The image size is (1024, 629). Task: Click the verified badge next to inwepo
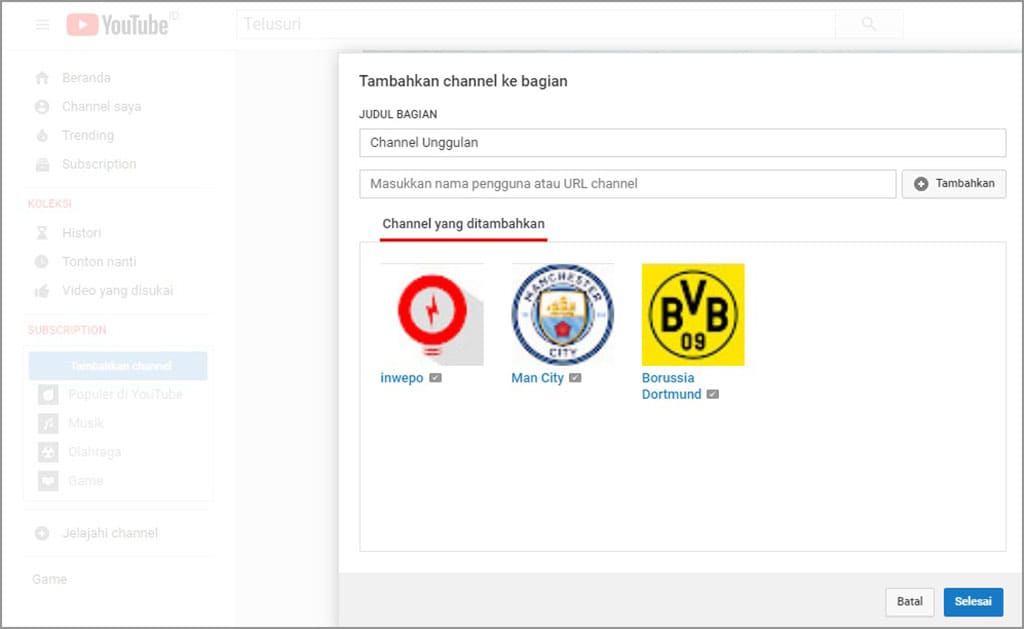[436, 378]
